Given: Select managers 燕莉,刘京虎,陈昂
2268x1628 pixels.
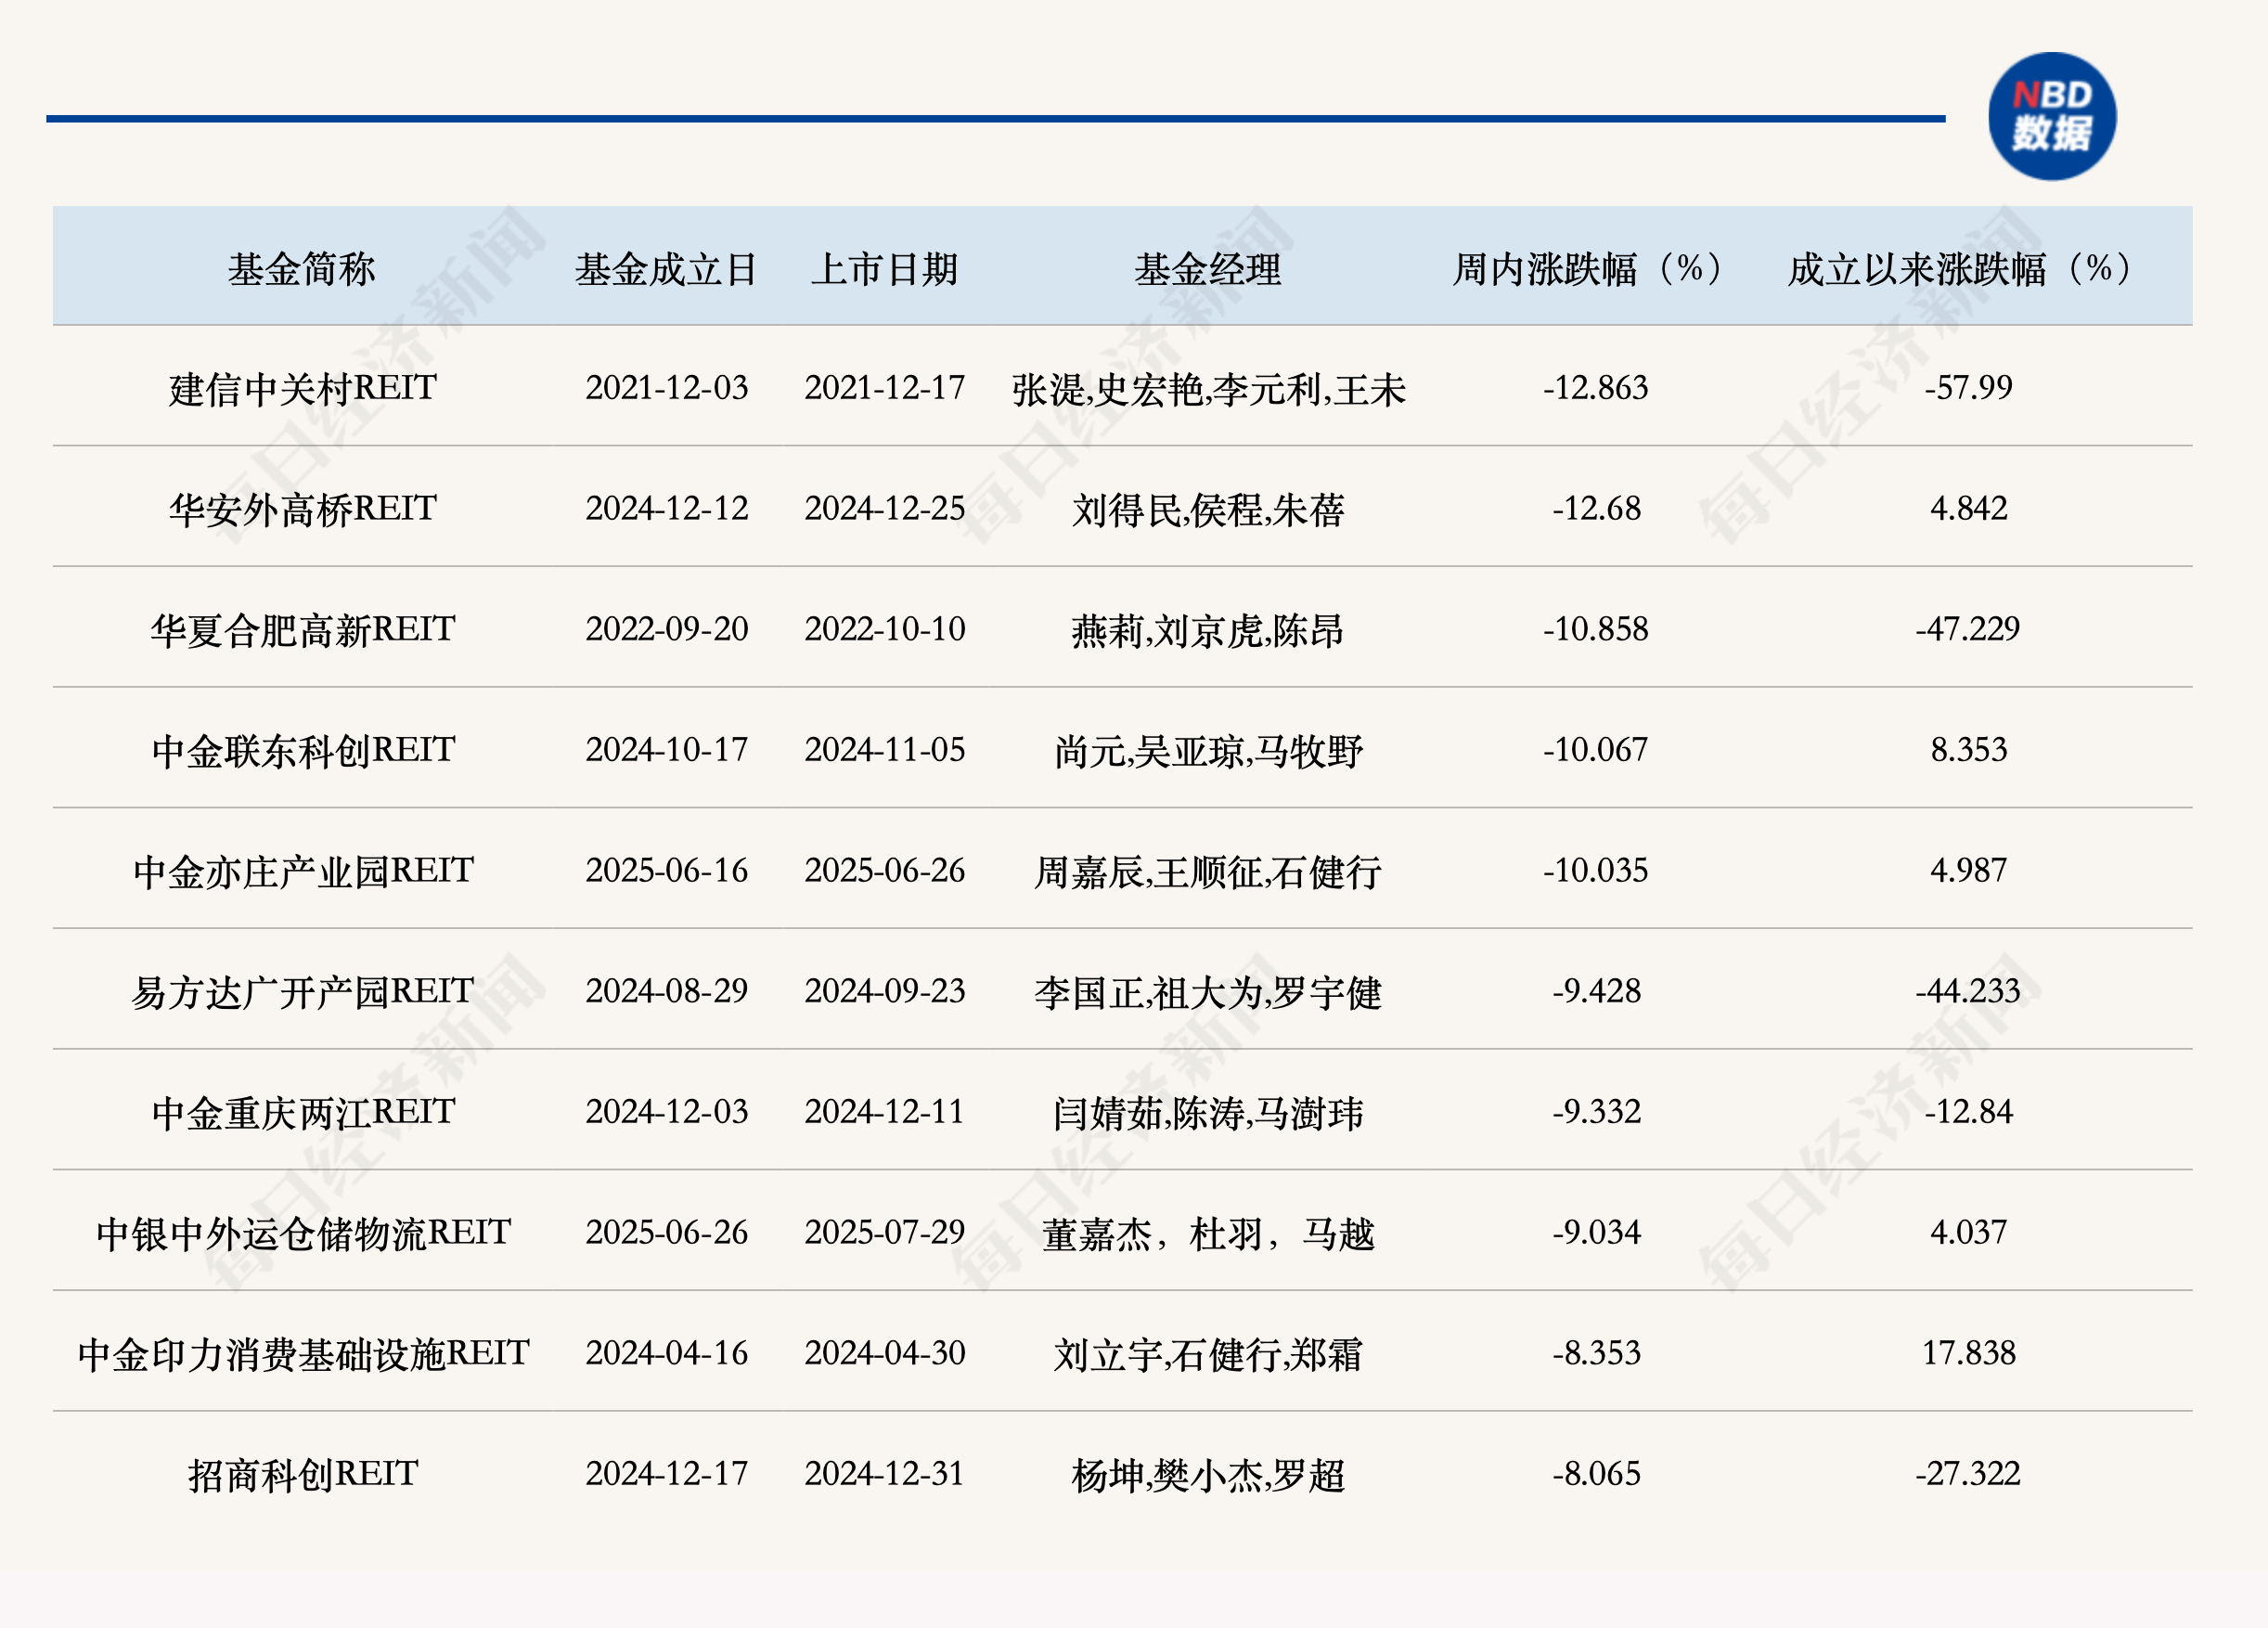Looking at the screenshot, I should [1208, 631].
